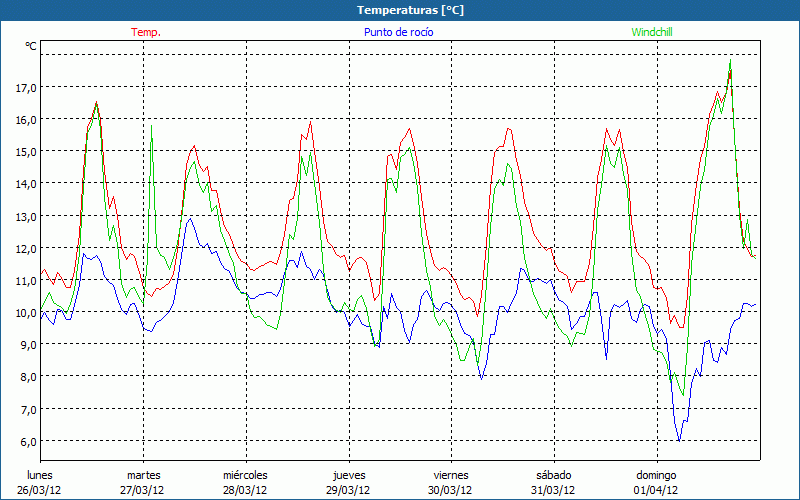Select the domingo day label

(x=656, y=475)
